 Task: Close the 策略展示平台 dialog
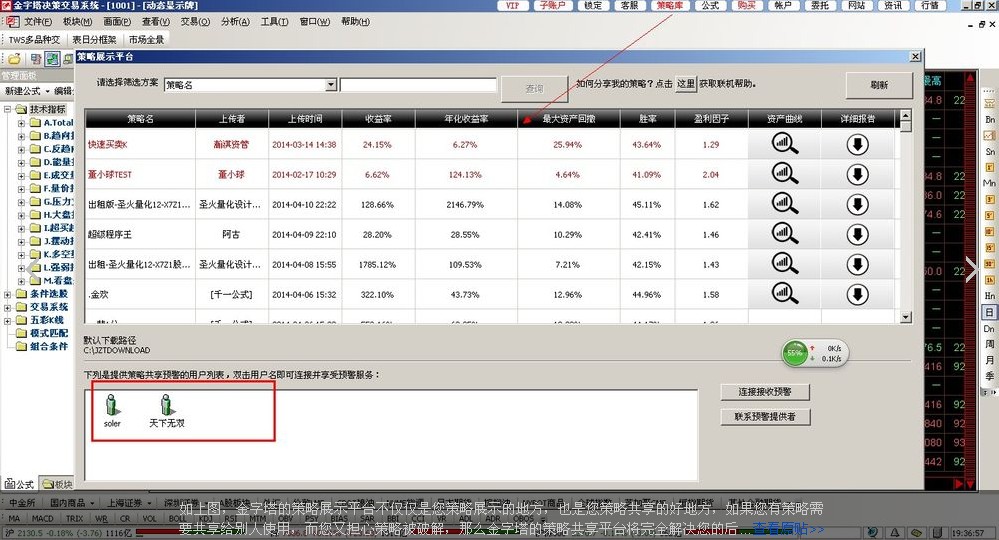[916, 57]
